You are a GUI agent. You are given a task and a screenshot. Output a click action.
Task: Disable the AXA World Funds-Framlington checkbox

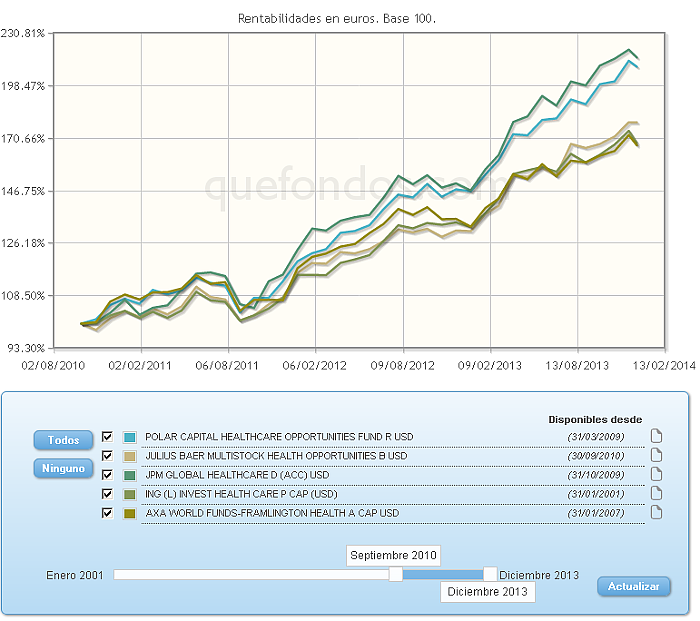107,513
